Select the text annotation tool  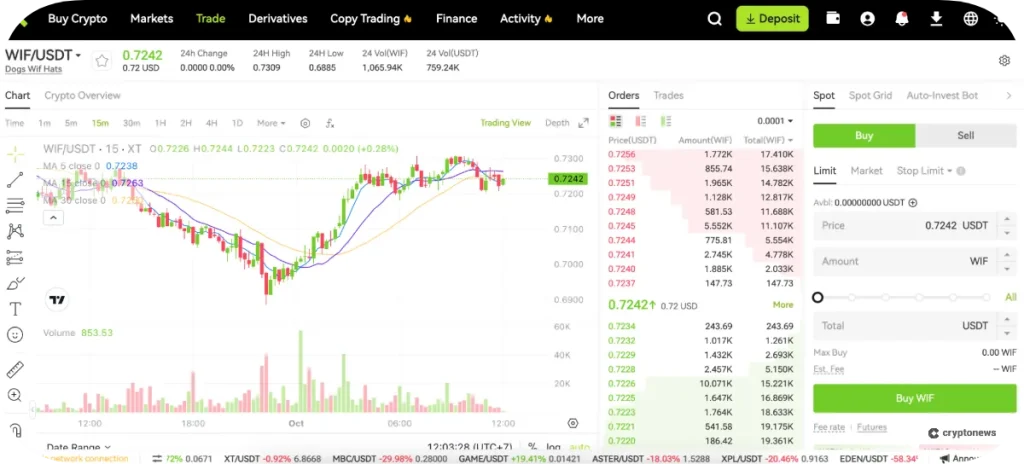click(x=15, y=309)
